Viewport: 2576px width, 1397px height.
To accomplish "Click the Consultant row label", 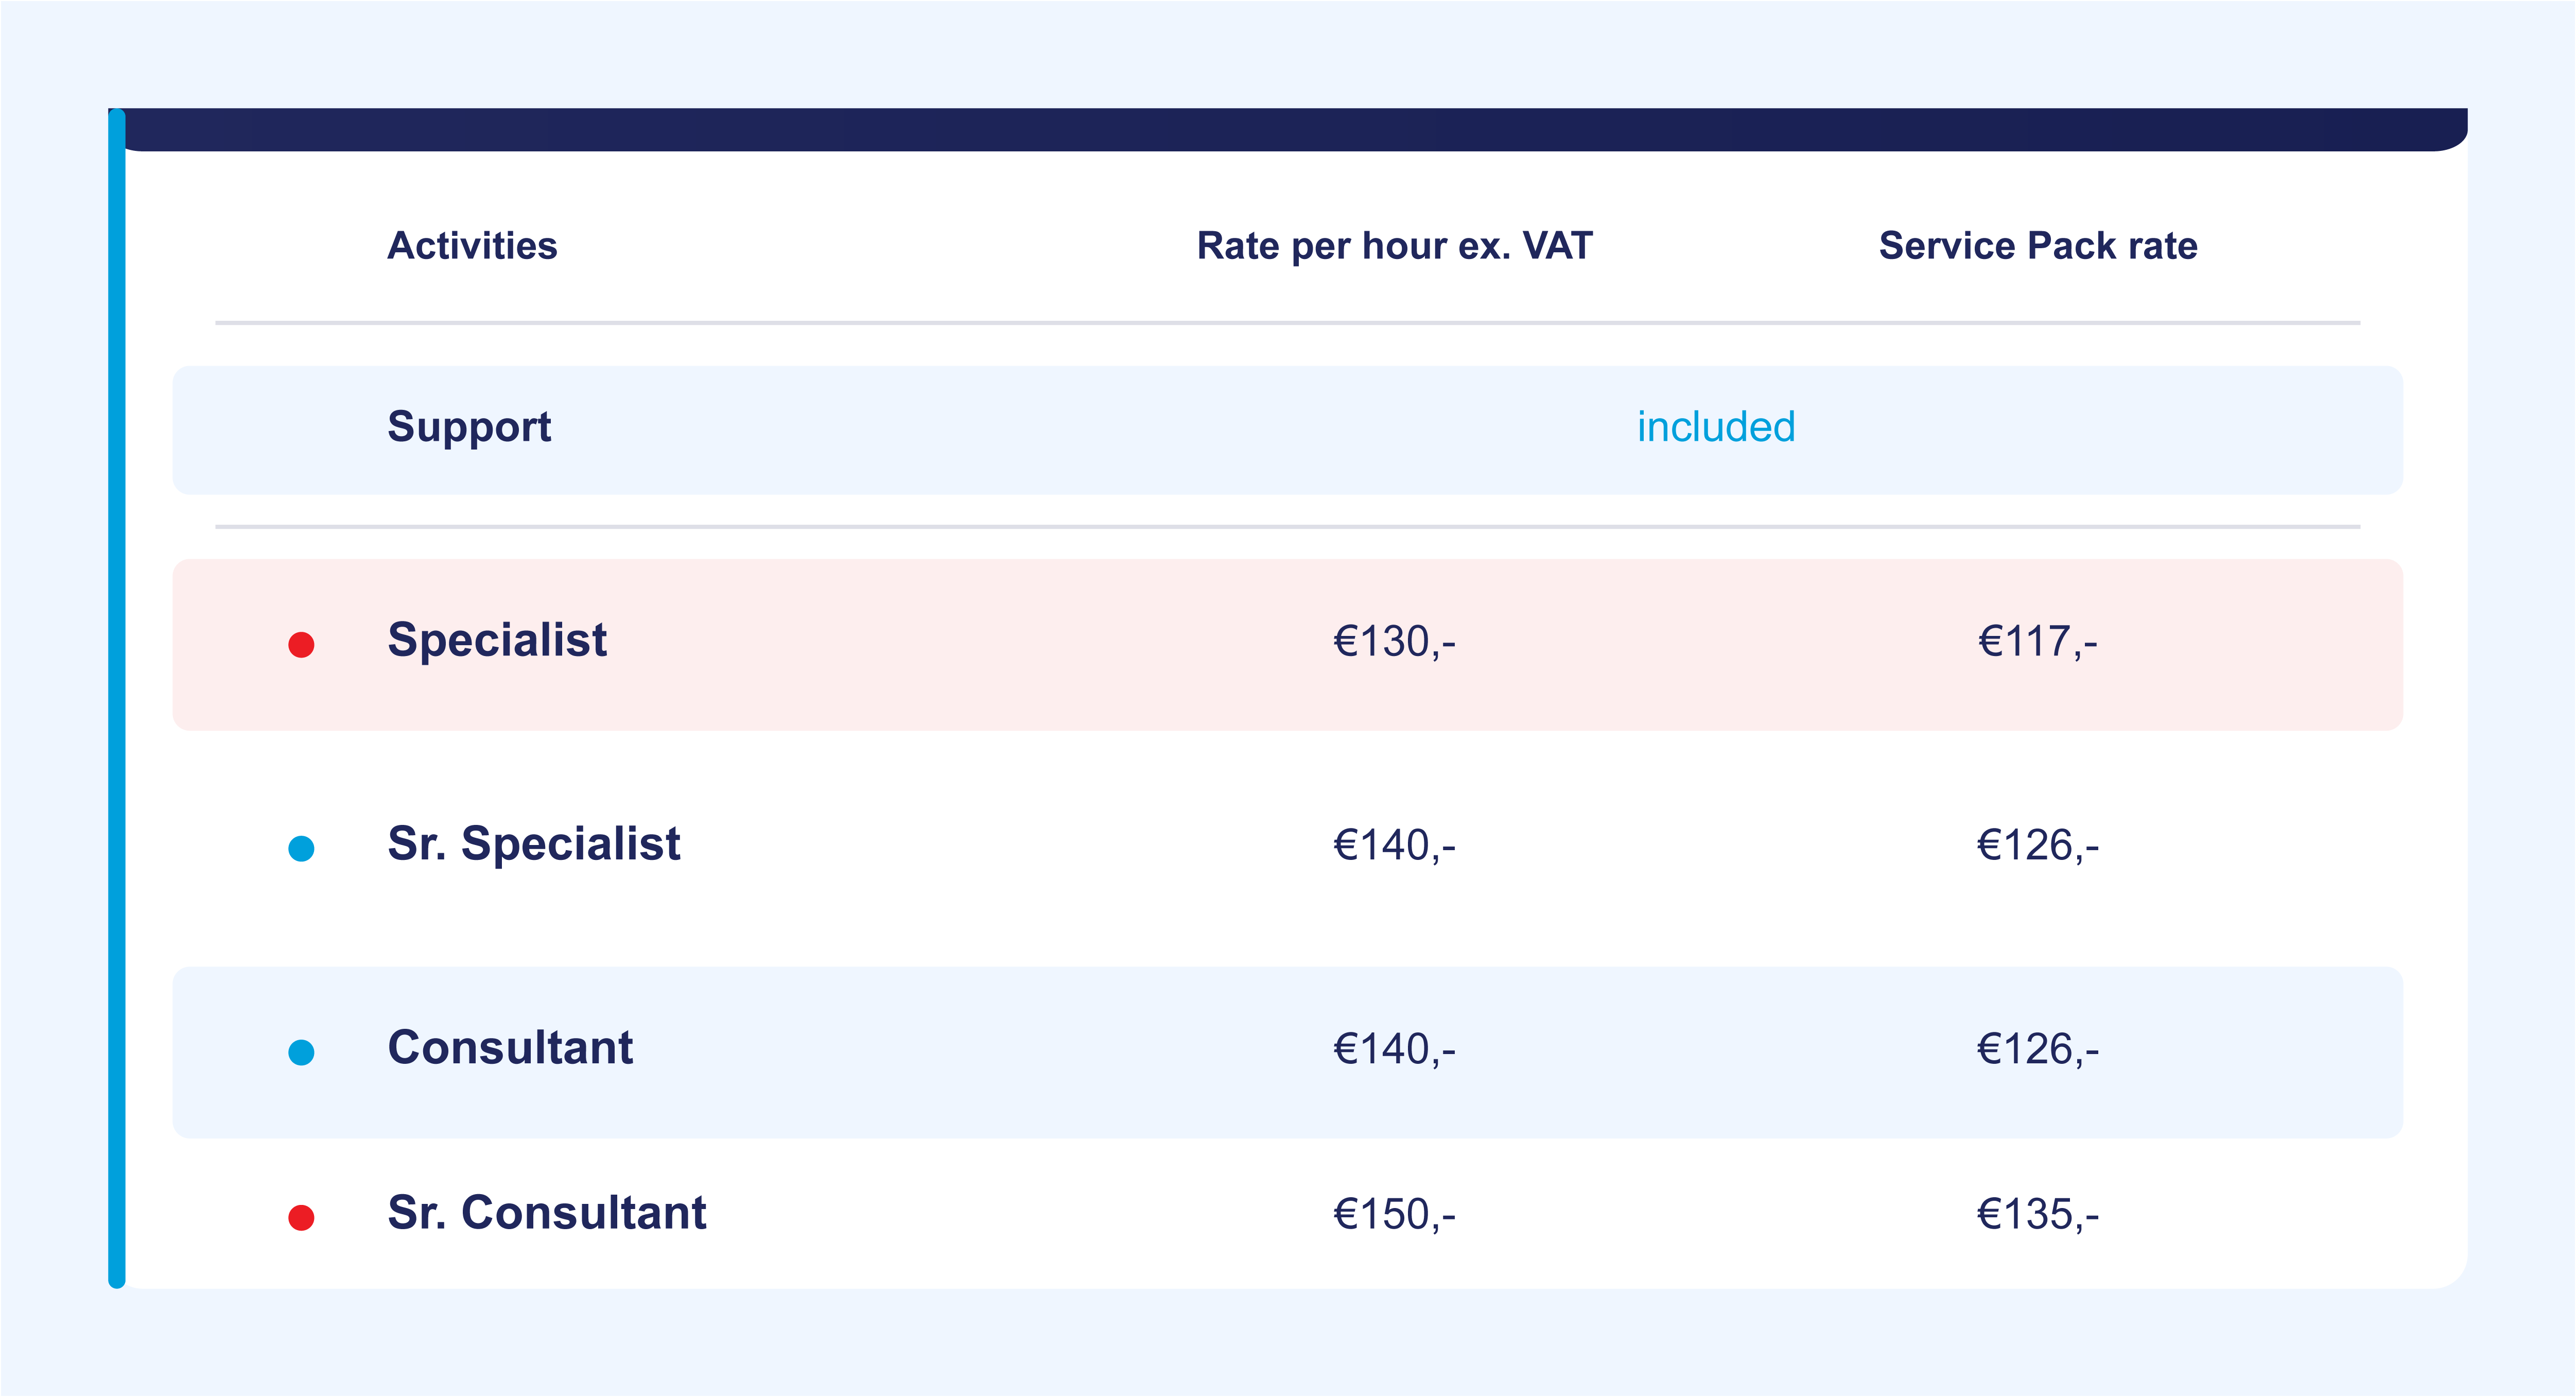I will (x=510, y=1049).
